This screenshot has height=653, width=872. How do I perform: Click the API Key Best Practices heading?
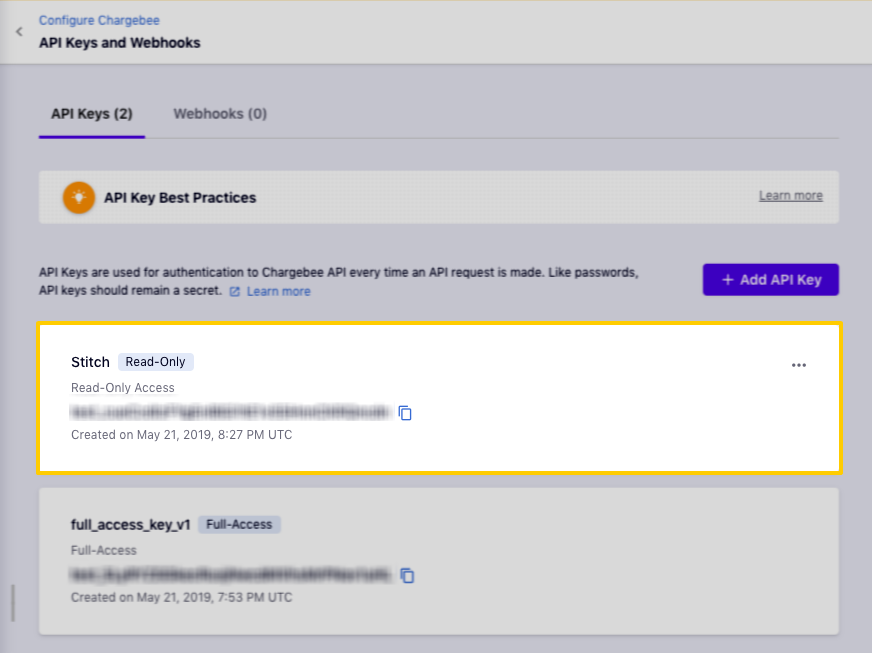180,198
